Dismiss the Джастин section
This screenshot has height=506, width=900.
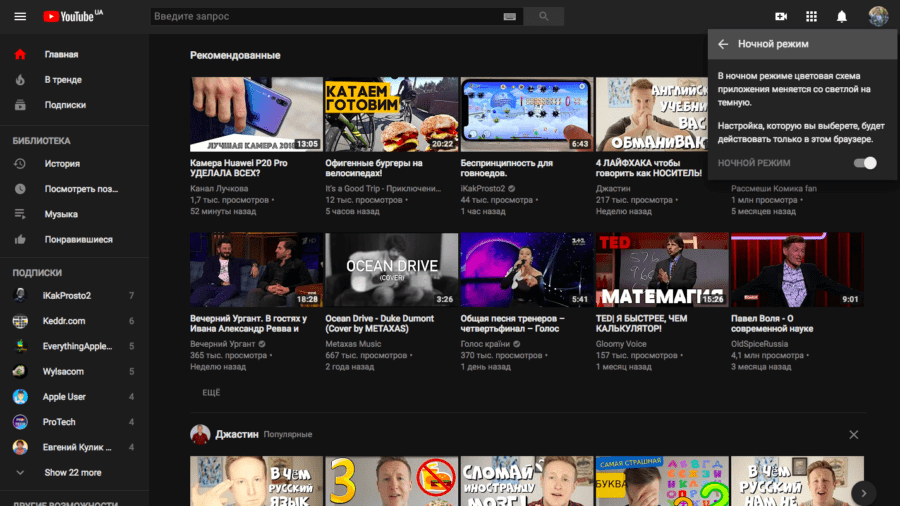(853, 434)
